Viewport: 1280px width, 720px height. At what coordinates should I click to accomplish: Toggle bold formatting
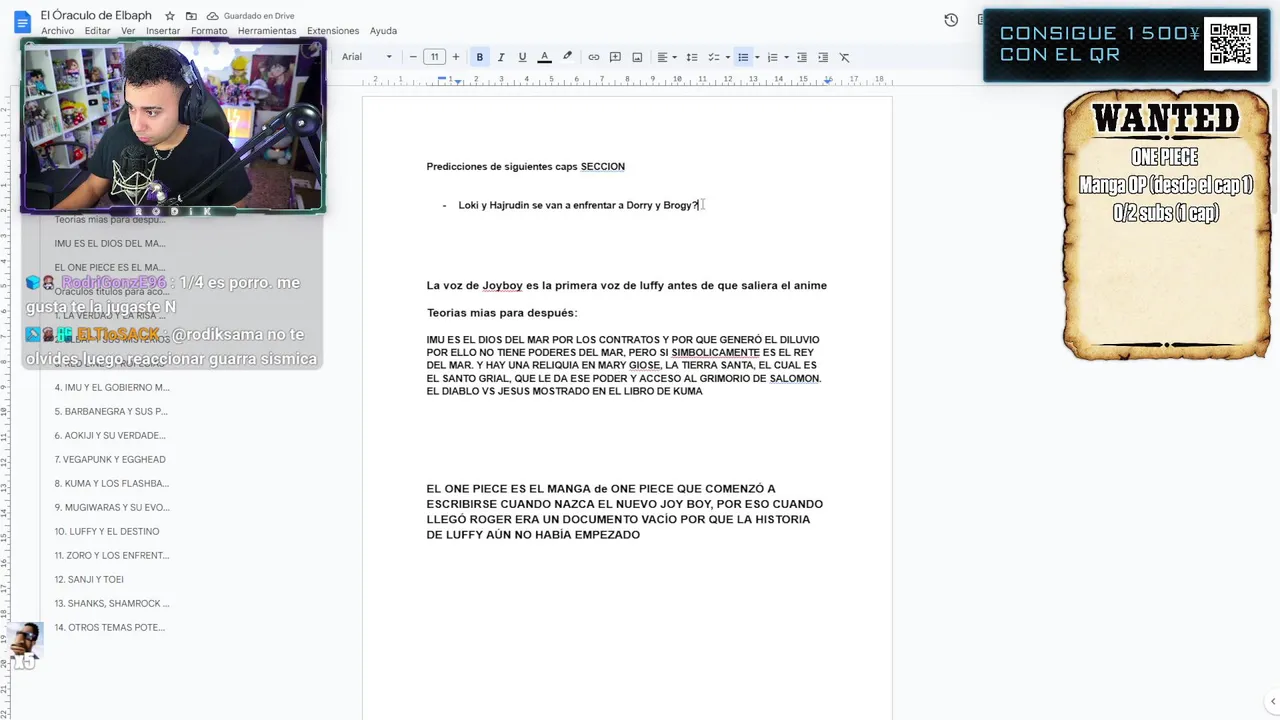pyautogui.click(x=479, y=57)
